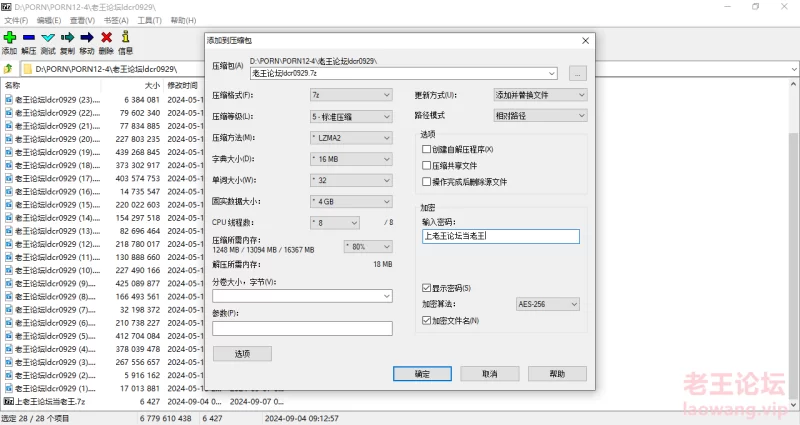Click the Name (名称) column header
Screen dimensions: 800x425
pos(13,85)
